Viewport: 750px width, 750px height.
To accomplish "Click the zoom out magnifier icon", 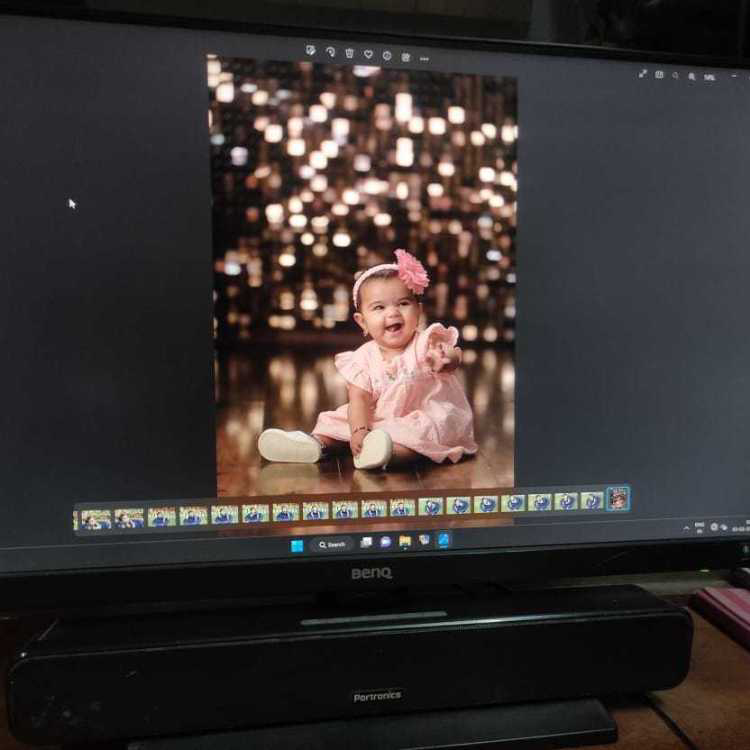I will click(676, 75).
